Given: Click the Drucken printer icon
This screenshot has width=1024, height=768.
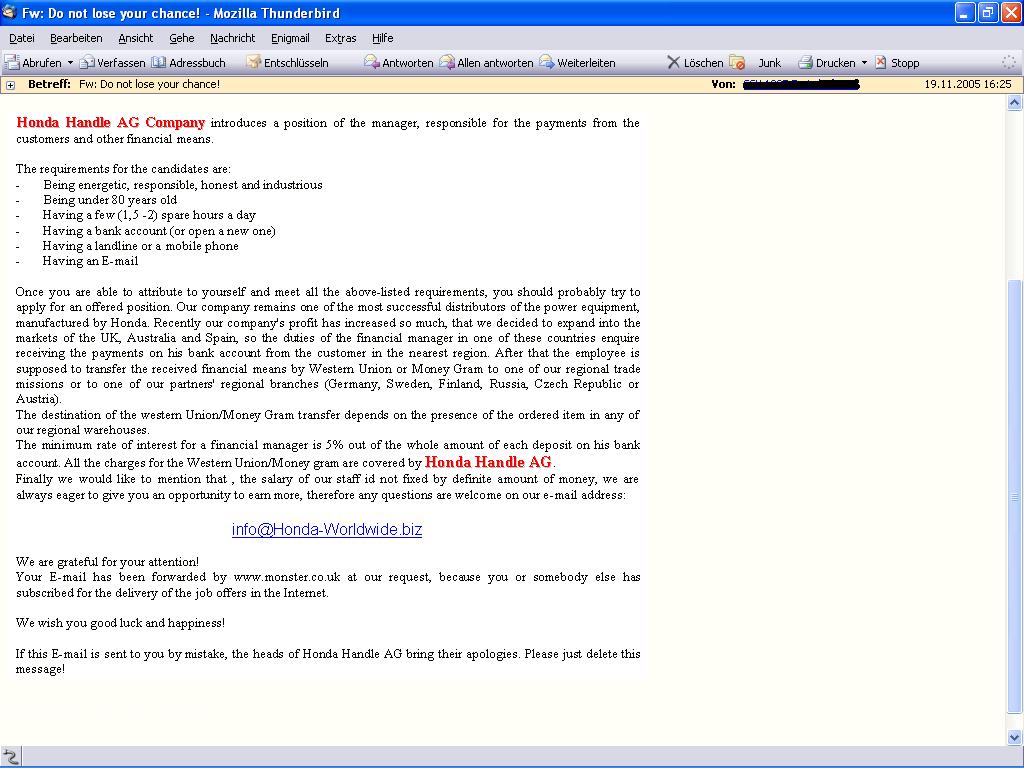Looking at the screenshot, I should (805, 63).
